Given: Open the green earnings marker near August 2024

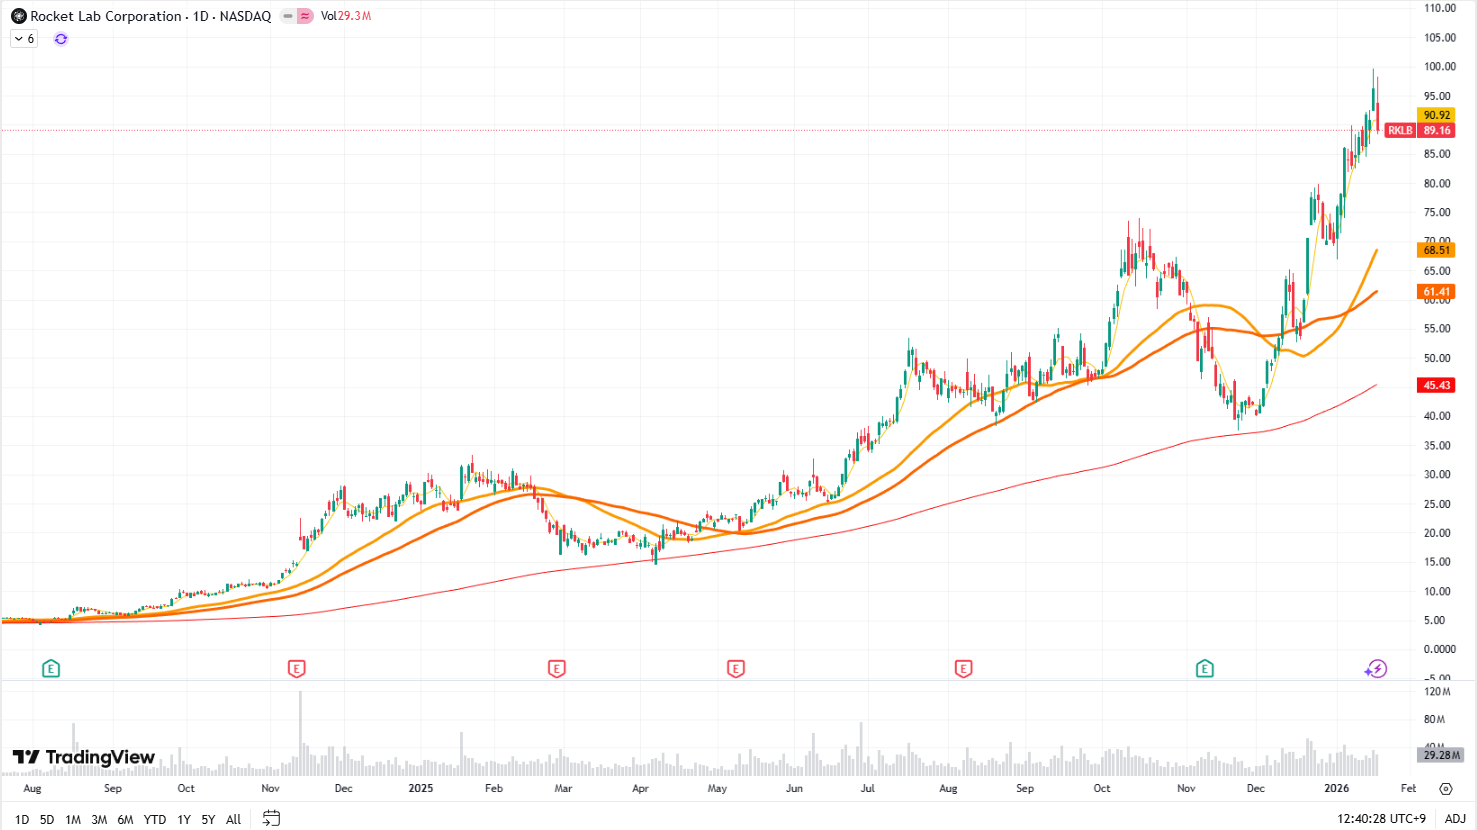Looking at the screenshot, I should pyautogui.click(x=51, y=668).
